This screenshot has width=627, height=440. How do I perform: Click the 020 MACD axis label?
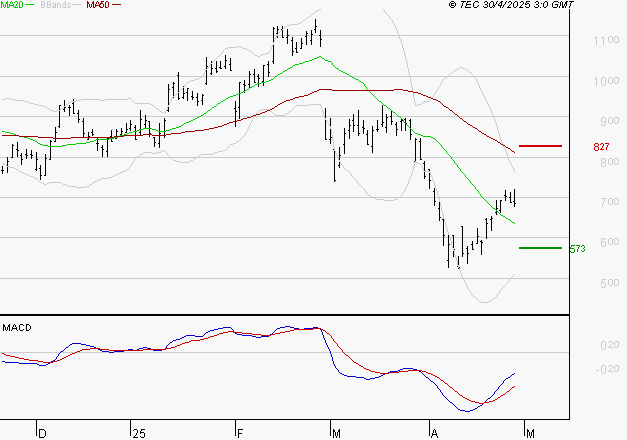coord(609,345)
